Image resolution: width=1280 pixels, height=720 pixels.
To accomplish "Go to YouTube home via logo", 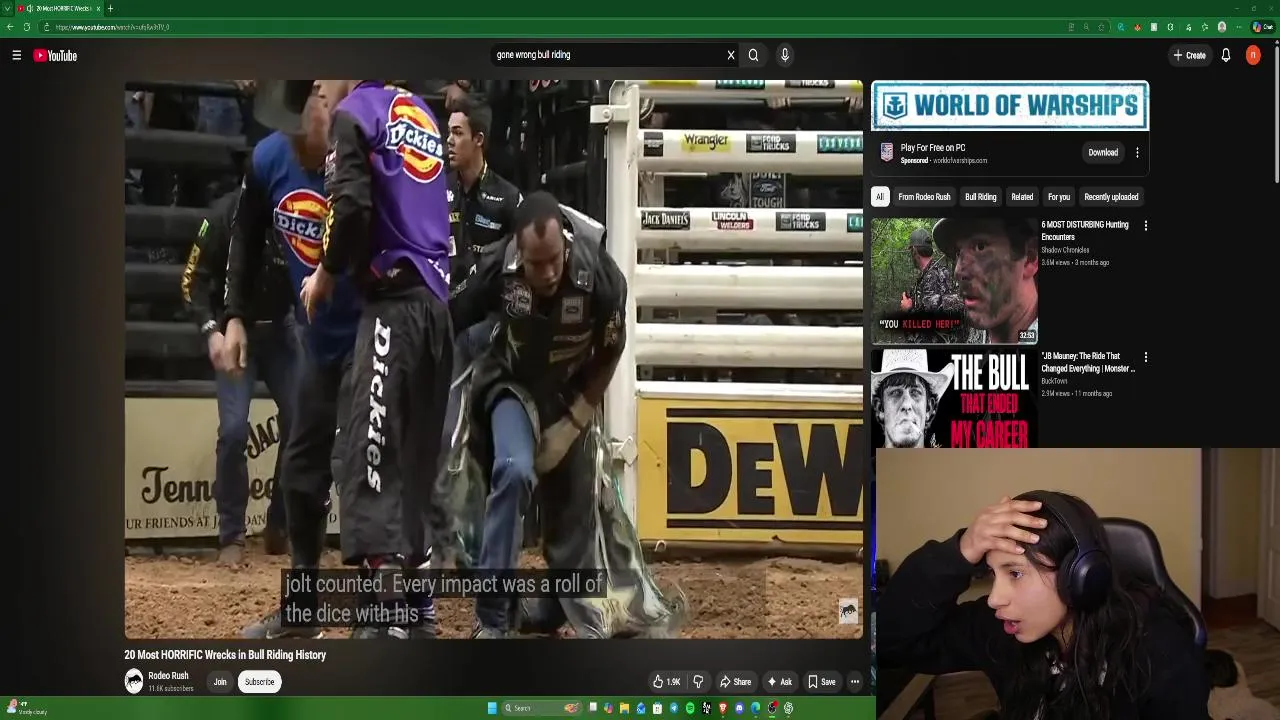I will (x=55, y=55).
